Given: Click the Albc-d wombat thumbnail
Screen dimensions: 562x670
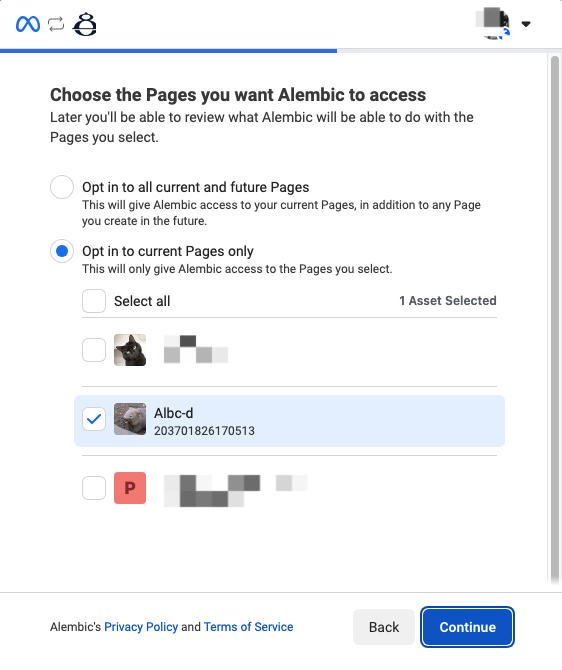Looking at the screenshot, I should click(130, 419).
